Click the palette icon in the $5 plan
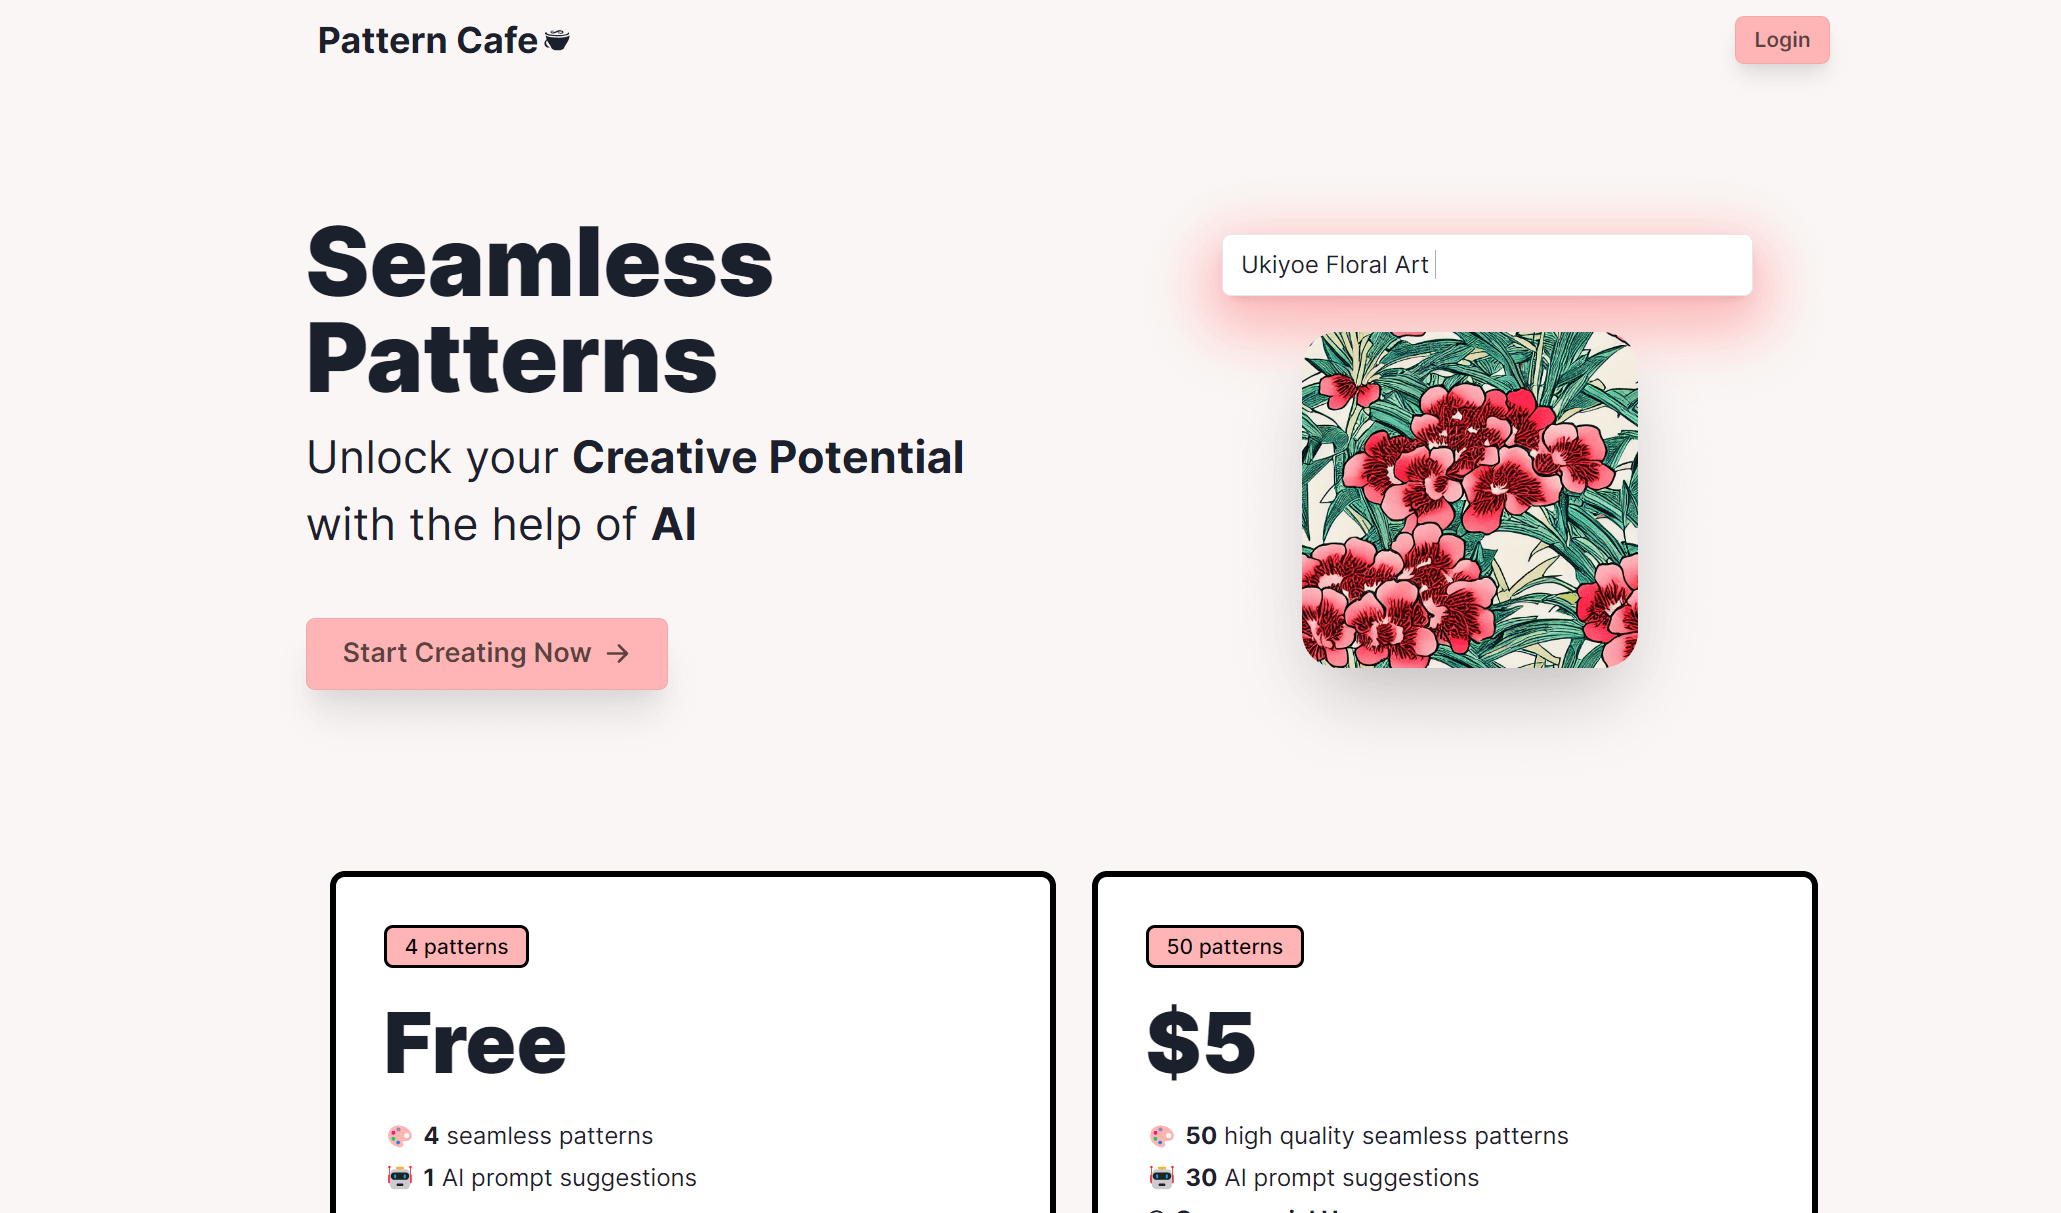 1161,1136
